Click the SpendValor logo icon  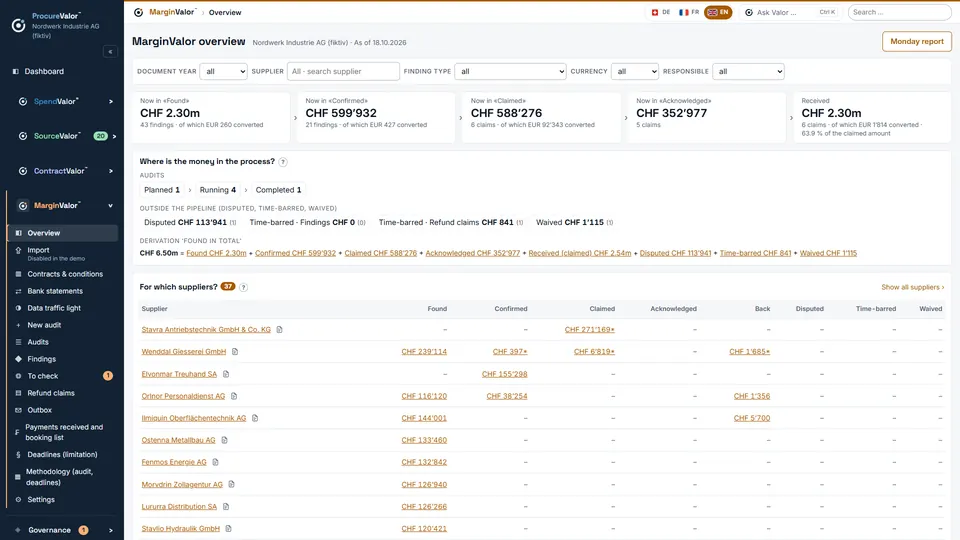[x=23, y=102]
